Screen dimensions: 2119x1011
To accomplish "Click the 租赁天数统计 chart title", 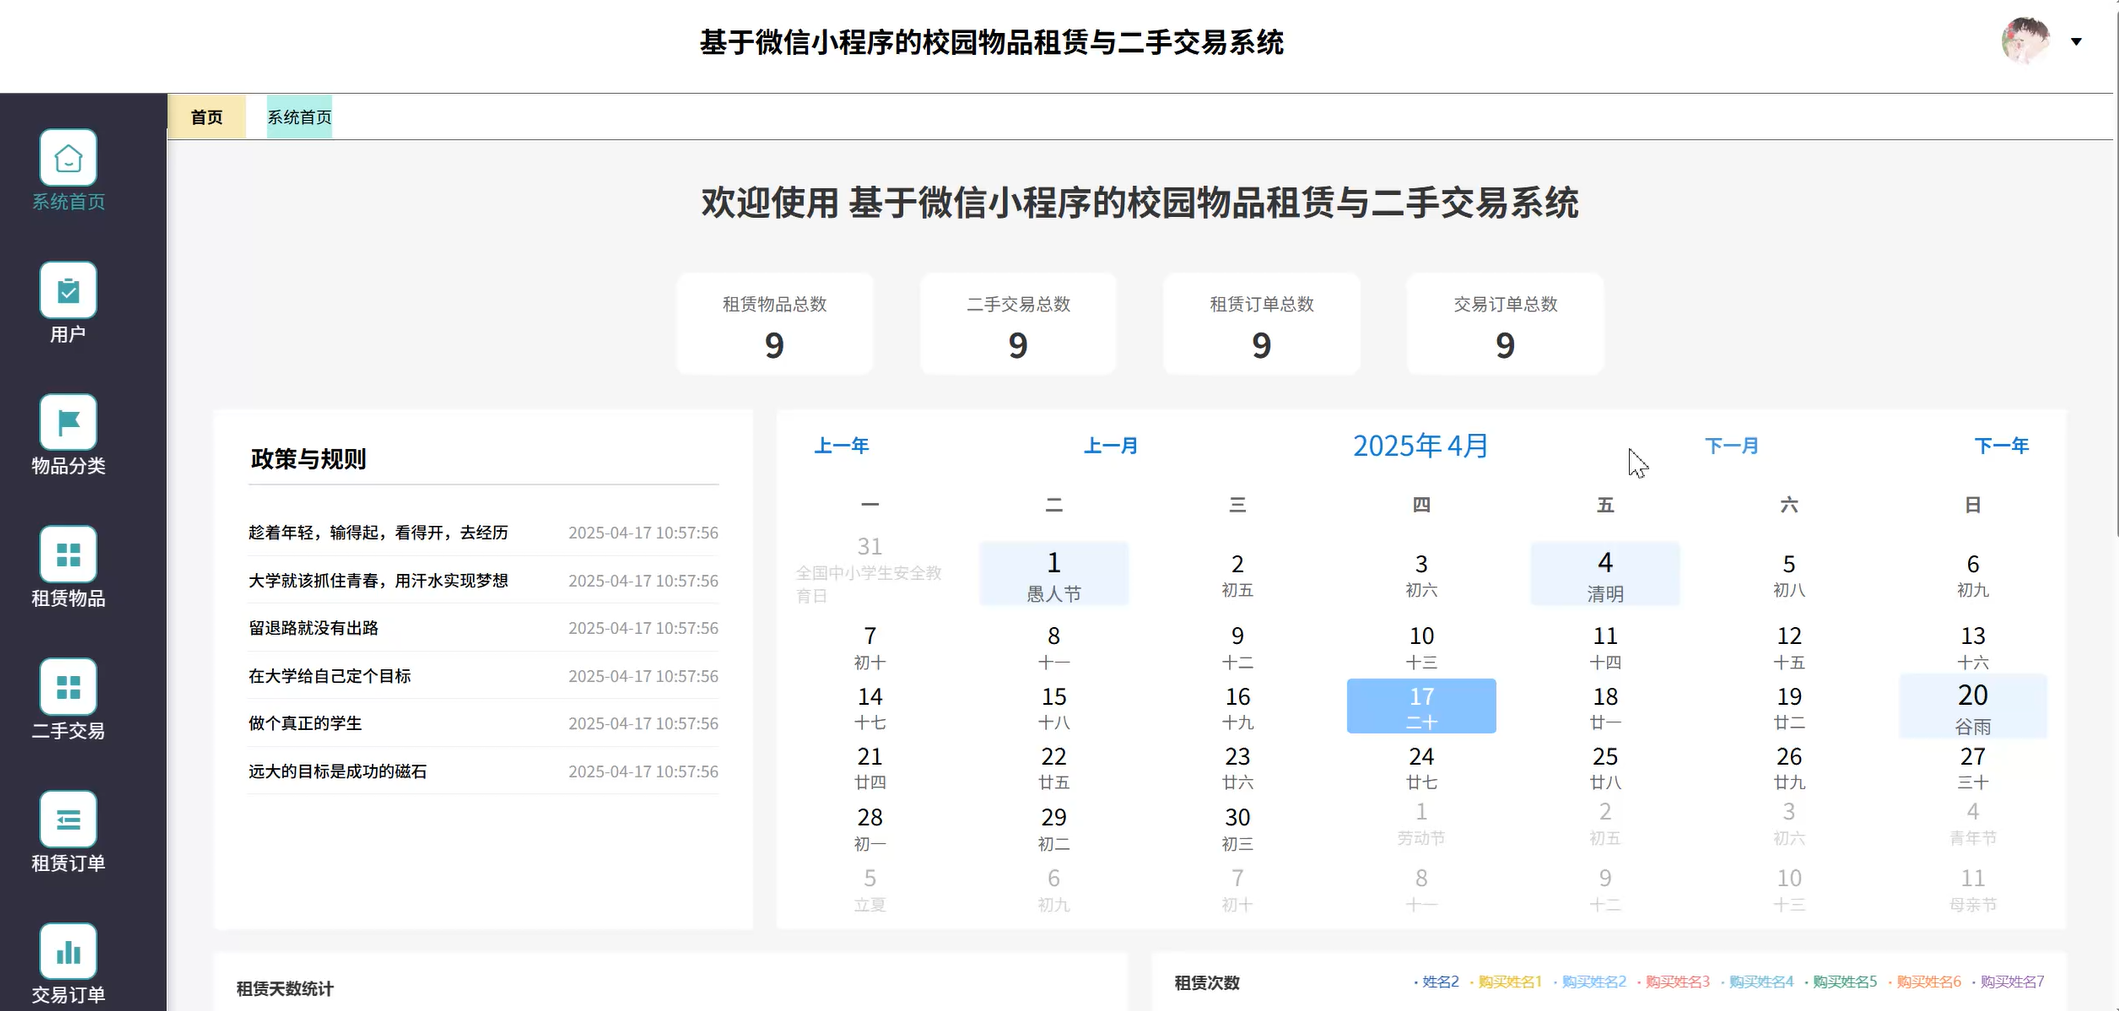I will click(285, 988).
